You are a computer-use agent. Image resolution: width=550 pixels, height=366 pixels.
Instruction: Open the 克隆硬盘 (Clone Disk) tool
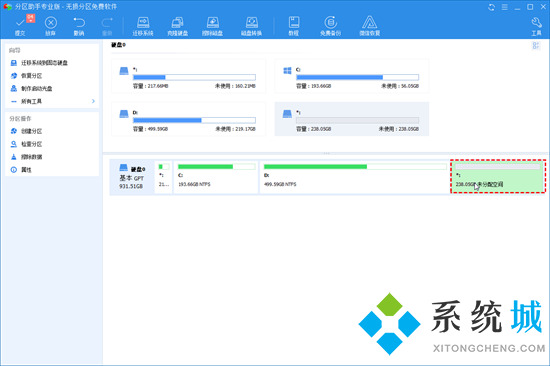point(177,26)
